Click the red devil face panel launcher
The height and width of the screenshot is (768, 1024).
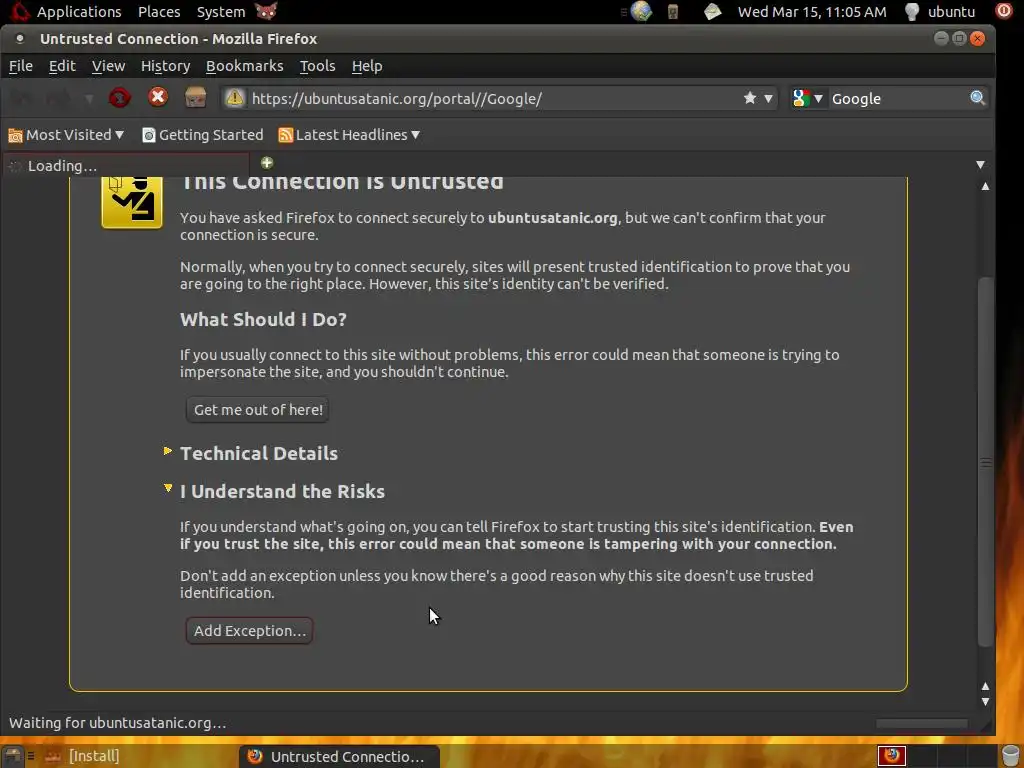pos(266,11)
